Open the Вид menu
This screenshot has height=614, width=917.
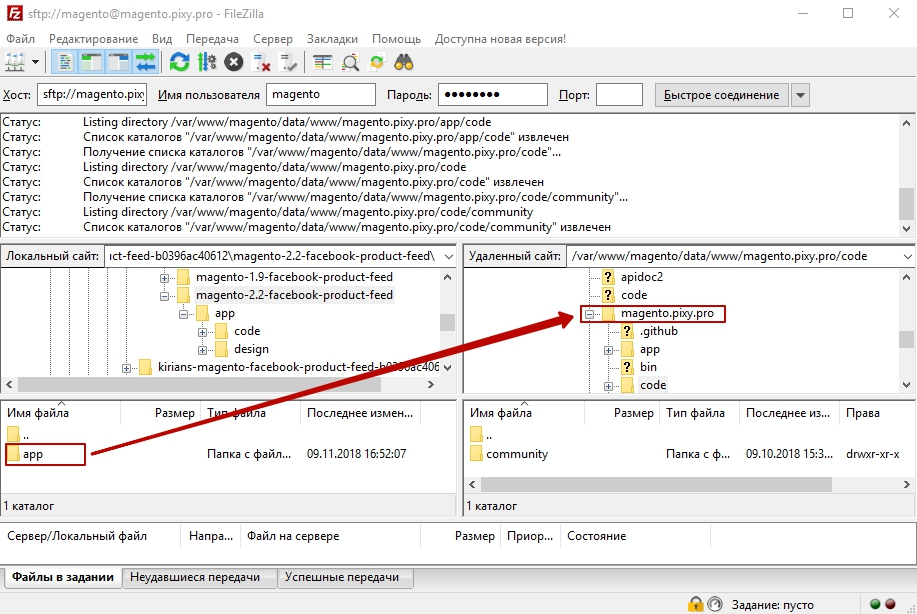[x=162, y=39]
